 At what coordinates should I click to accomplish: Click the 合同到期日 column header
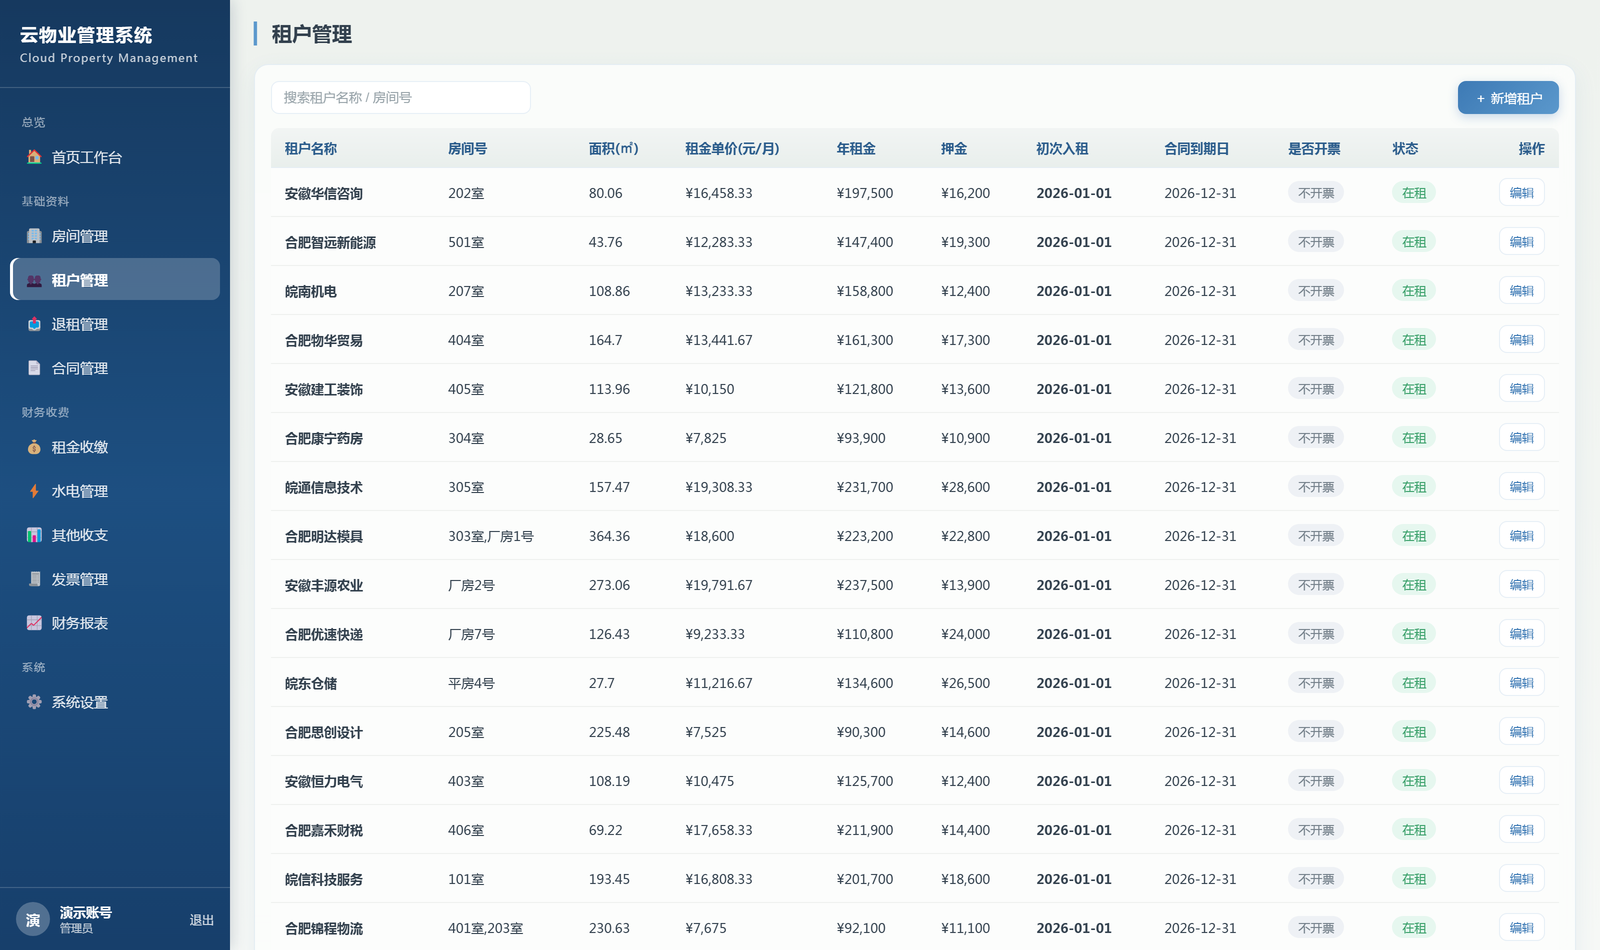1197,149
